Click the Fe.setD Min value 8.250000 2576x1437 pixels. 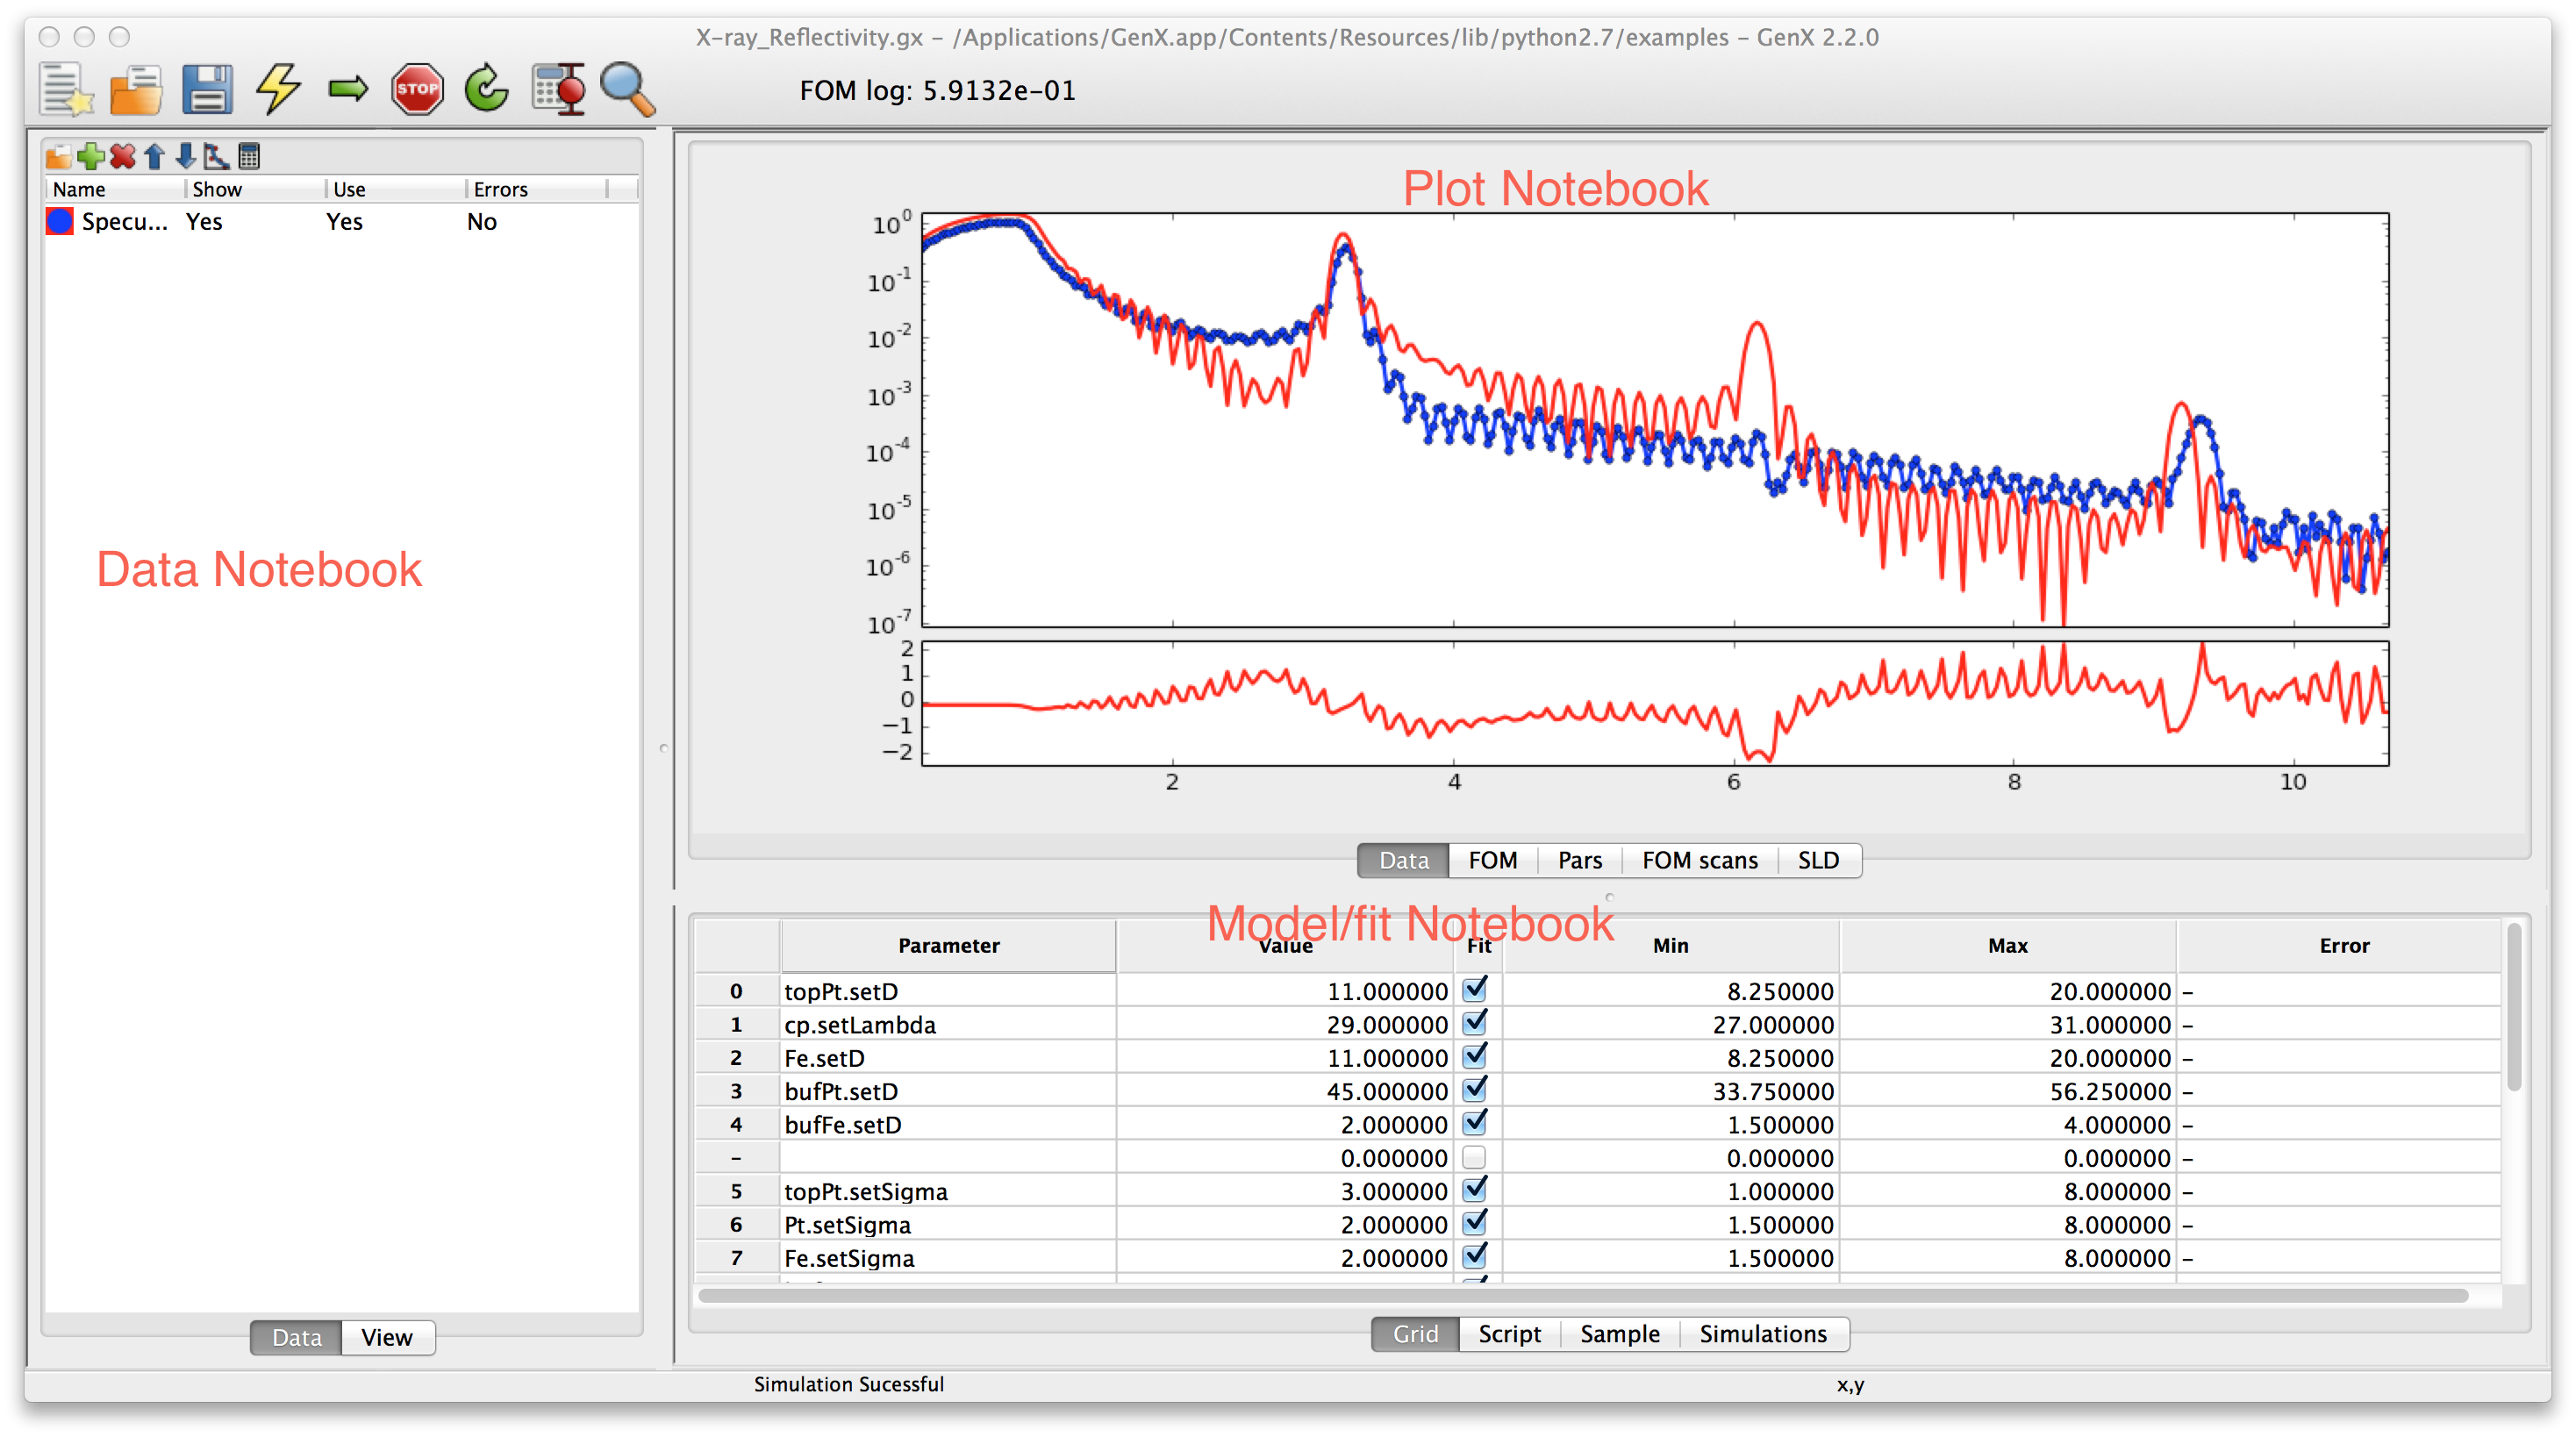1670,1058
